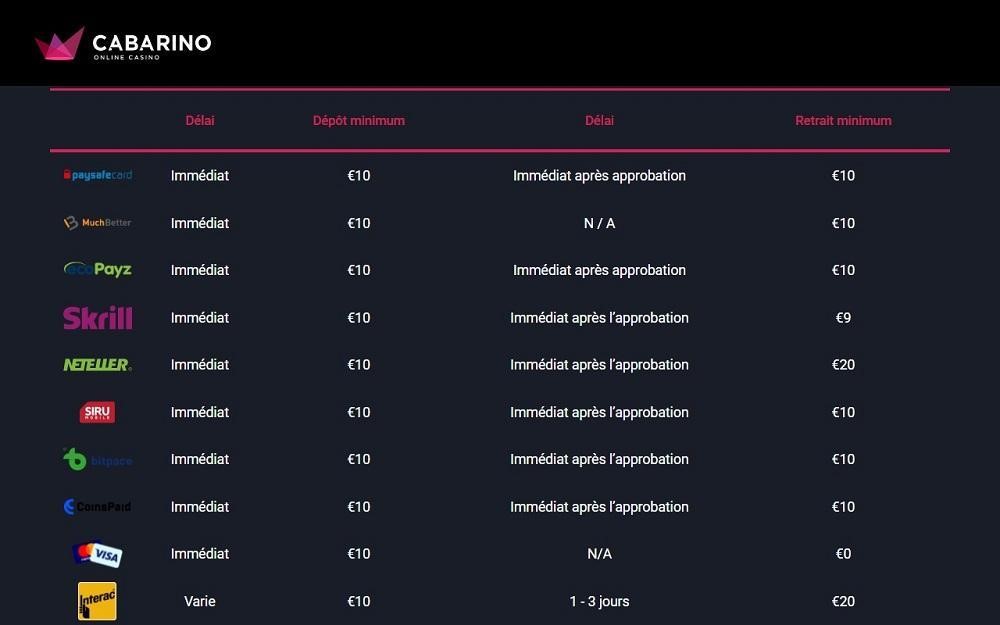1000x625 pixels.
Task: Click the Dépôt minimum column header
Action: 358,121
